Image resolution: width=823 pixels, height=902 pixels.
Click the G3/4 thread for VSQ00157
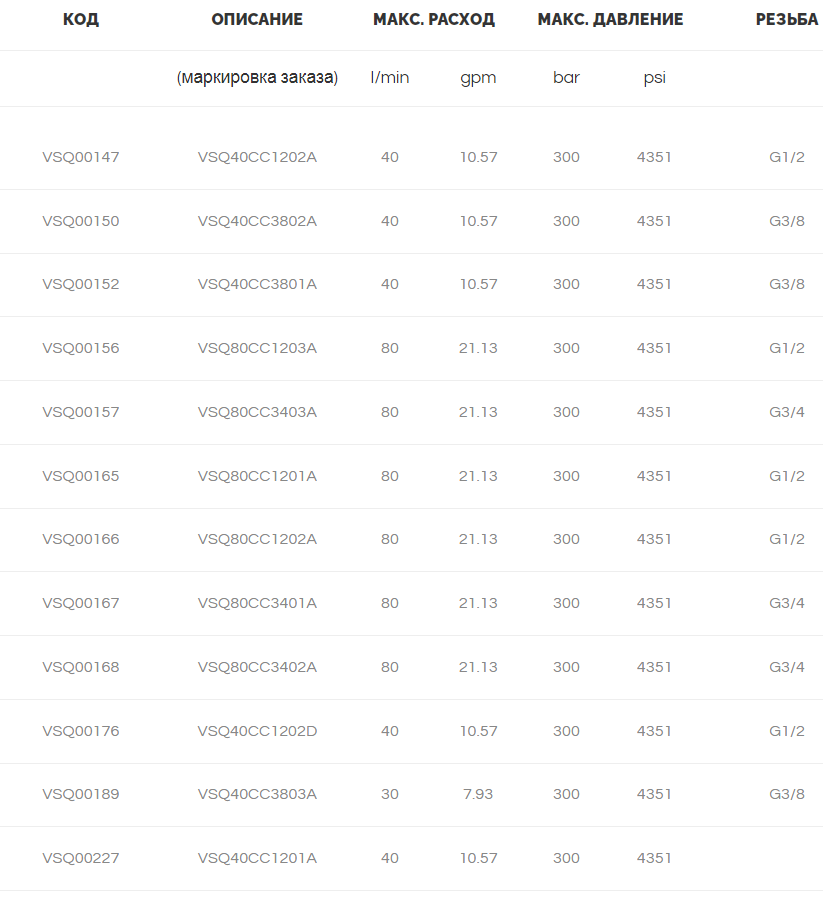click(787, 412)
